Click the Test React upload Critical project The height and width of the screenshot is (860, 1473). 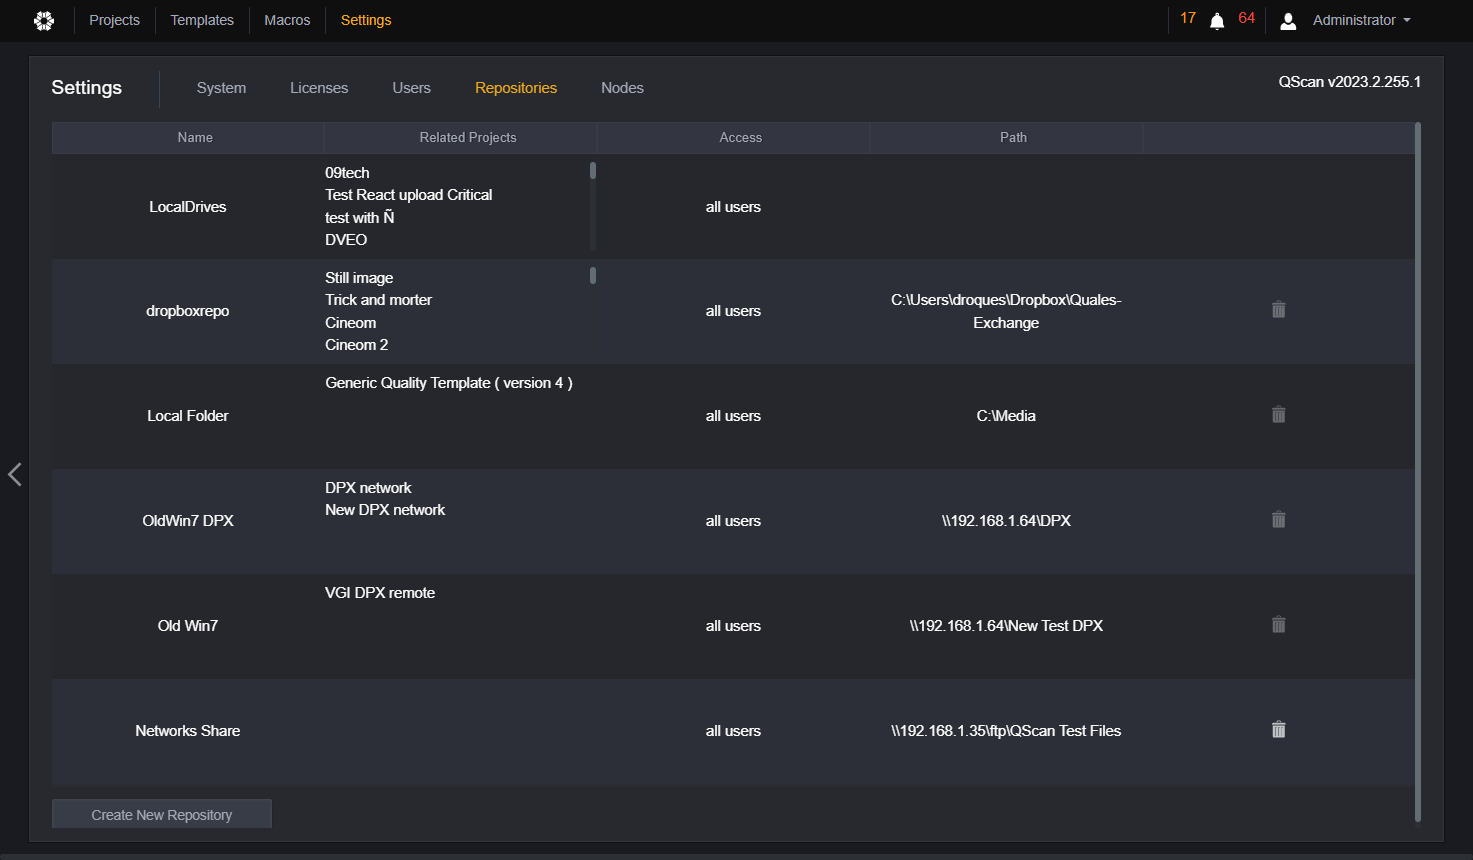pyautogui.click(x=409, y=195)
